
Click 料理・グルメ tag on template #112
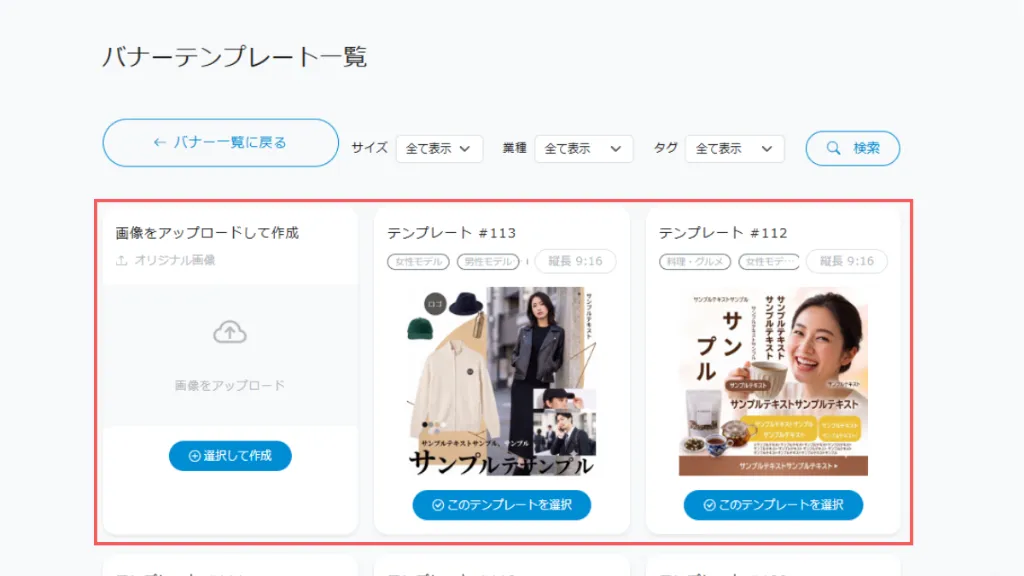[695, 262]
